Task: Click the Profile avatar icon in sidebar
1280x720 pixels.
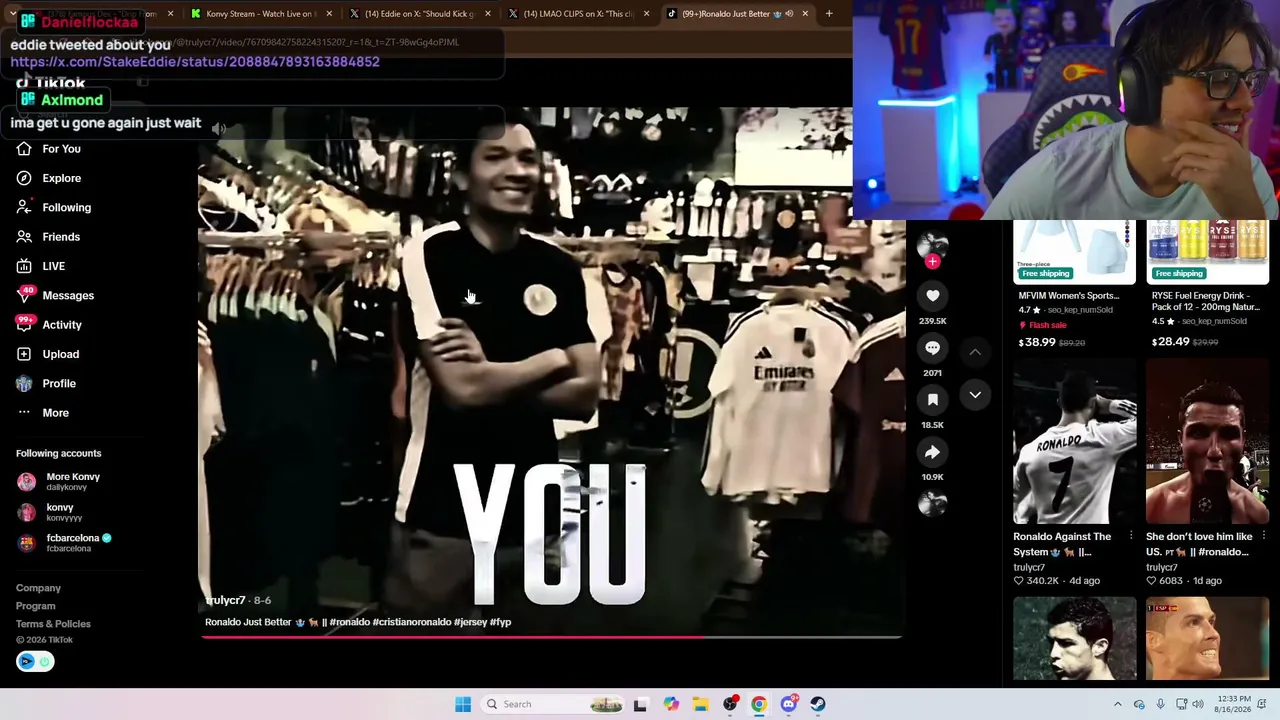Action: point(24,383)
